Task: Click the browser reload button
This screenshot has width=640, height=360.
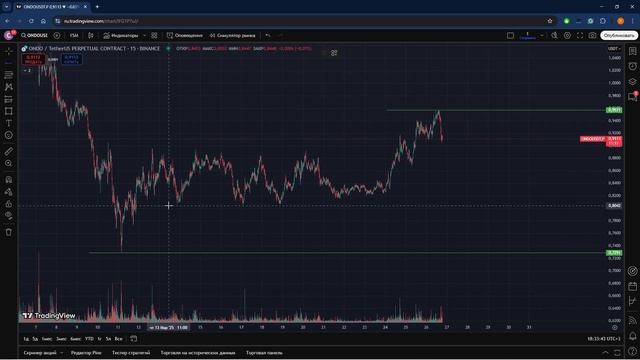Action: (31, 21)
